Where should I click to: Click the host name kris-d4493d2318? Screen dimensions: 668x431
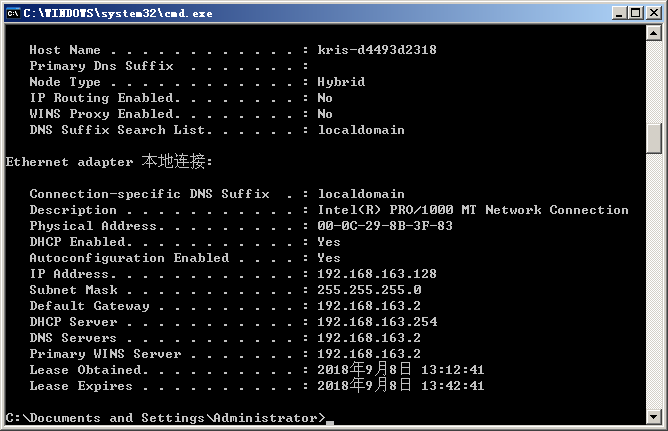pyautogui.click(x=377, y=50)
